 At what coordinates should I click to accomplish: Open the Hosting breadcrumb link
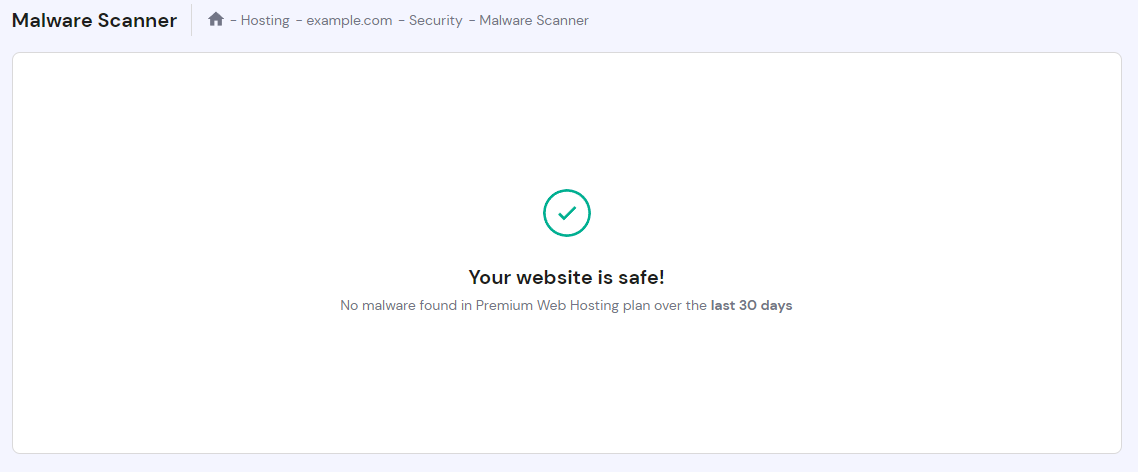265,20
